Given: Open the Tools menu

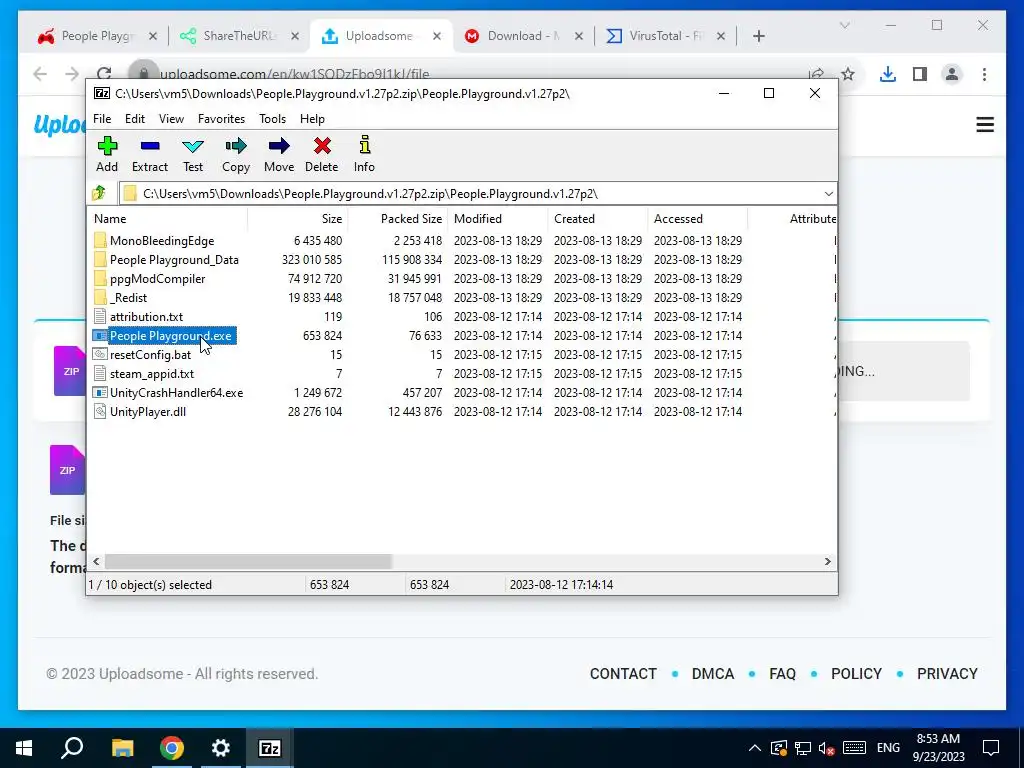Looking at the screenshot, I should [x=272, y=119].
